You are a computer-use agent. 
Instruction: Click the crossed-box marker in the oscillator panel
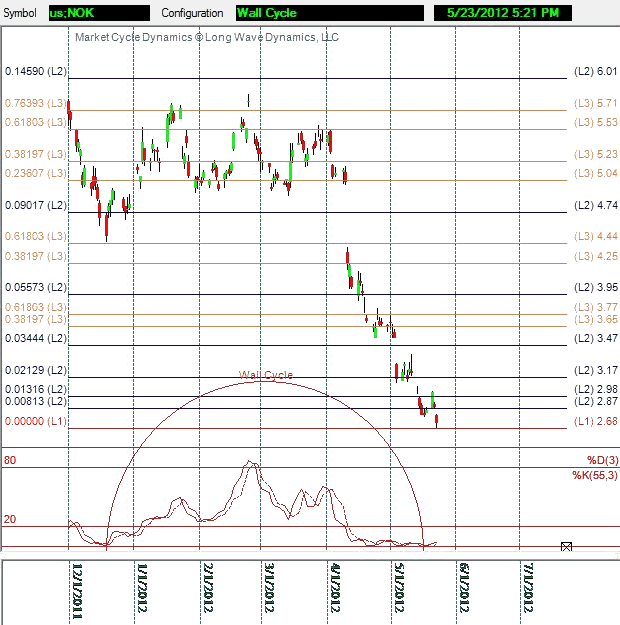(x=567, y=546)
